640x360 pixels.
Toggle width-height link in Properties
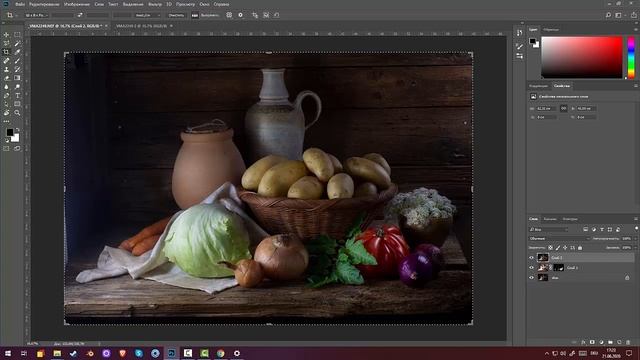point(563,109)
